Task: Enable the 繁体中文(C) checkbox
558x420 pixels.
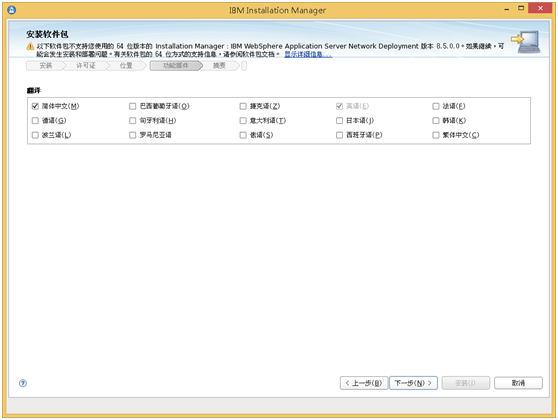Action: (x=436, y=135)
